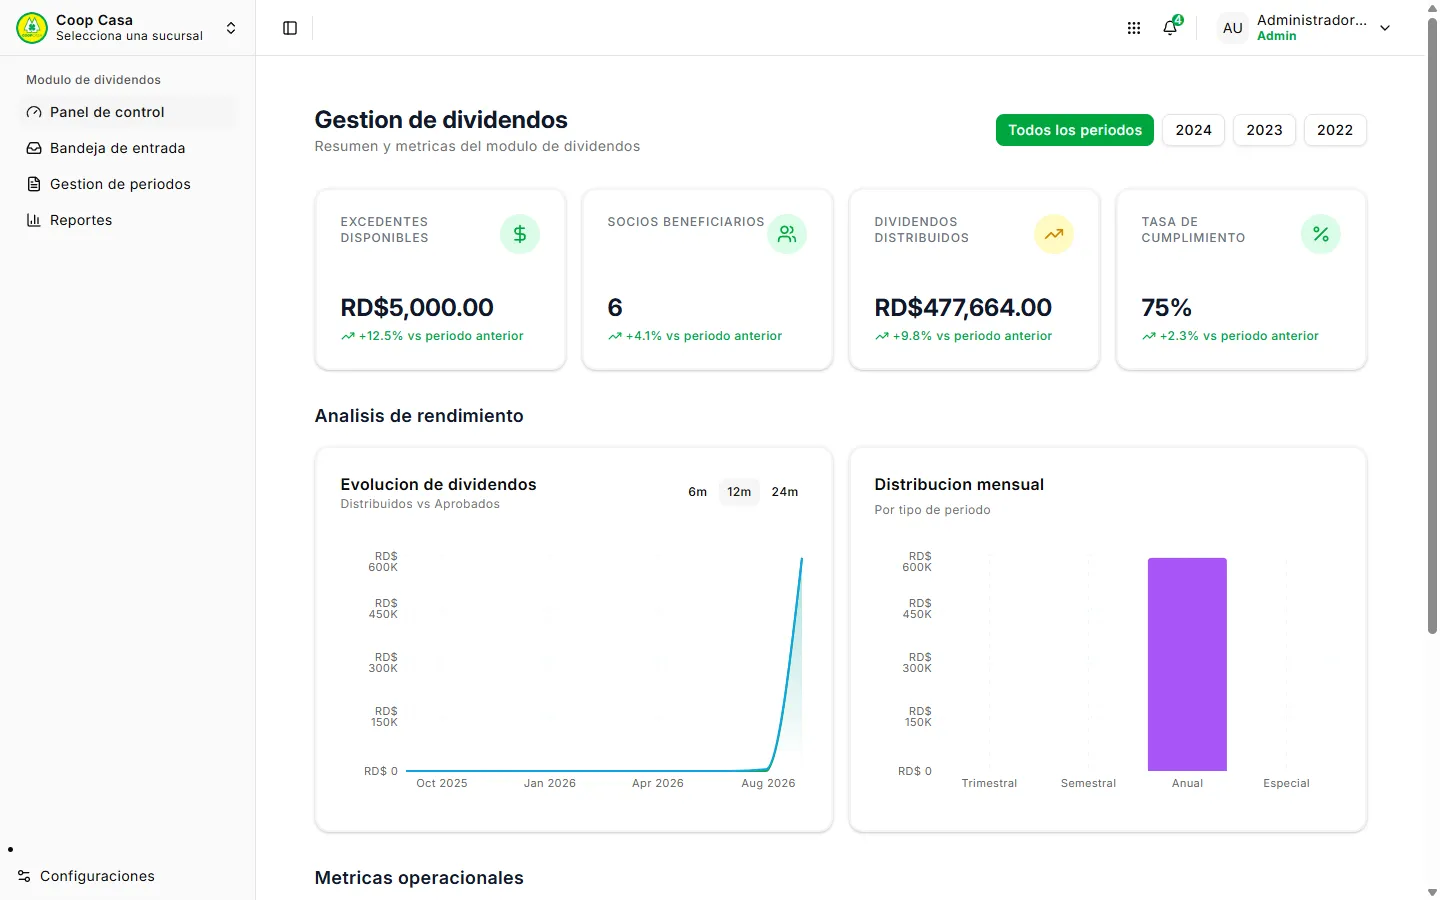Click the Modulo de dividendos heading
Viewport: 1440px width, 900px height.
point(93,80)
